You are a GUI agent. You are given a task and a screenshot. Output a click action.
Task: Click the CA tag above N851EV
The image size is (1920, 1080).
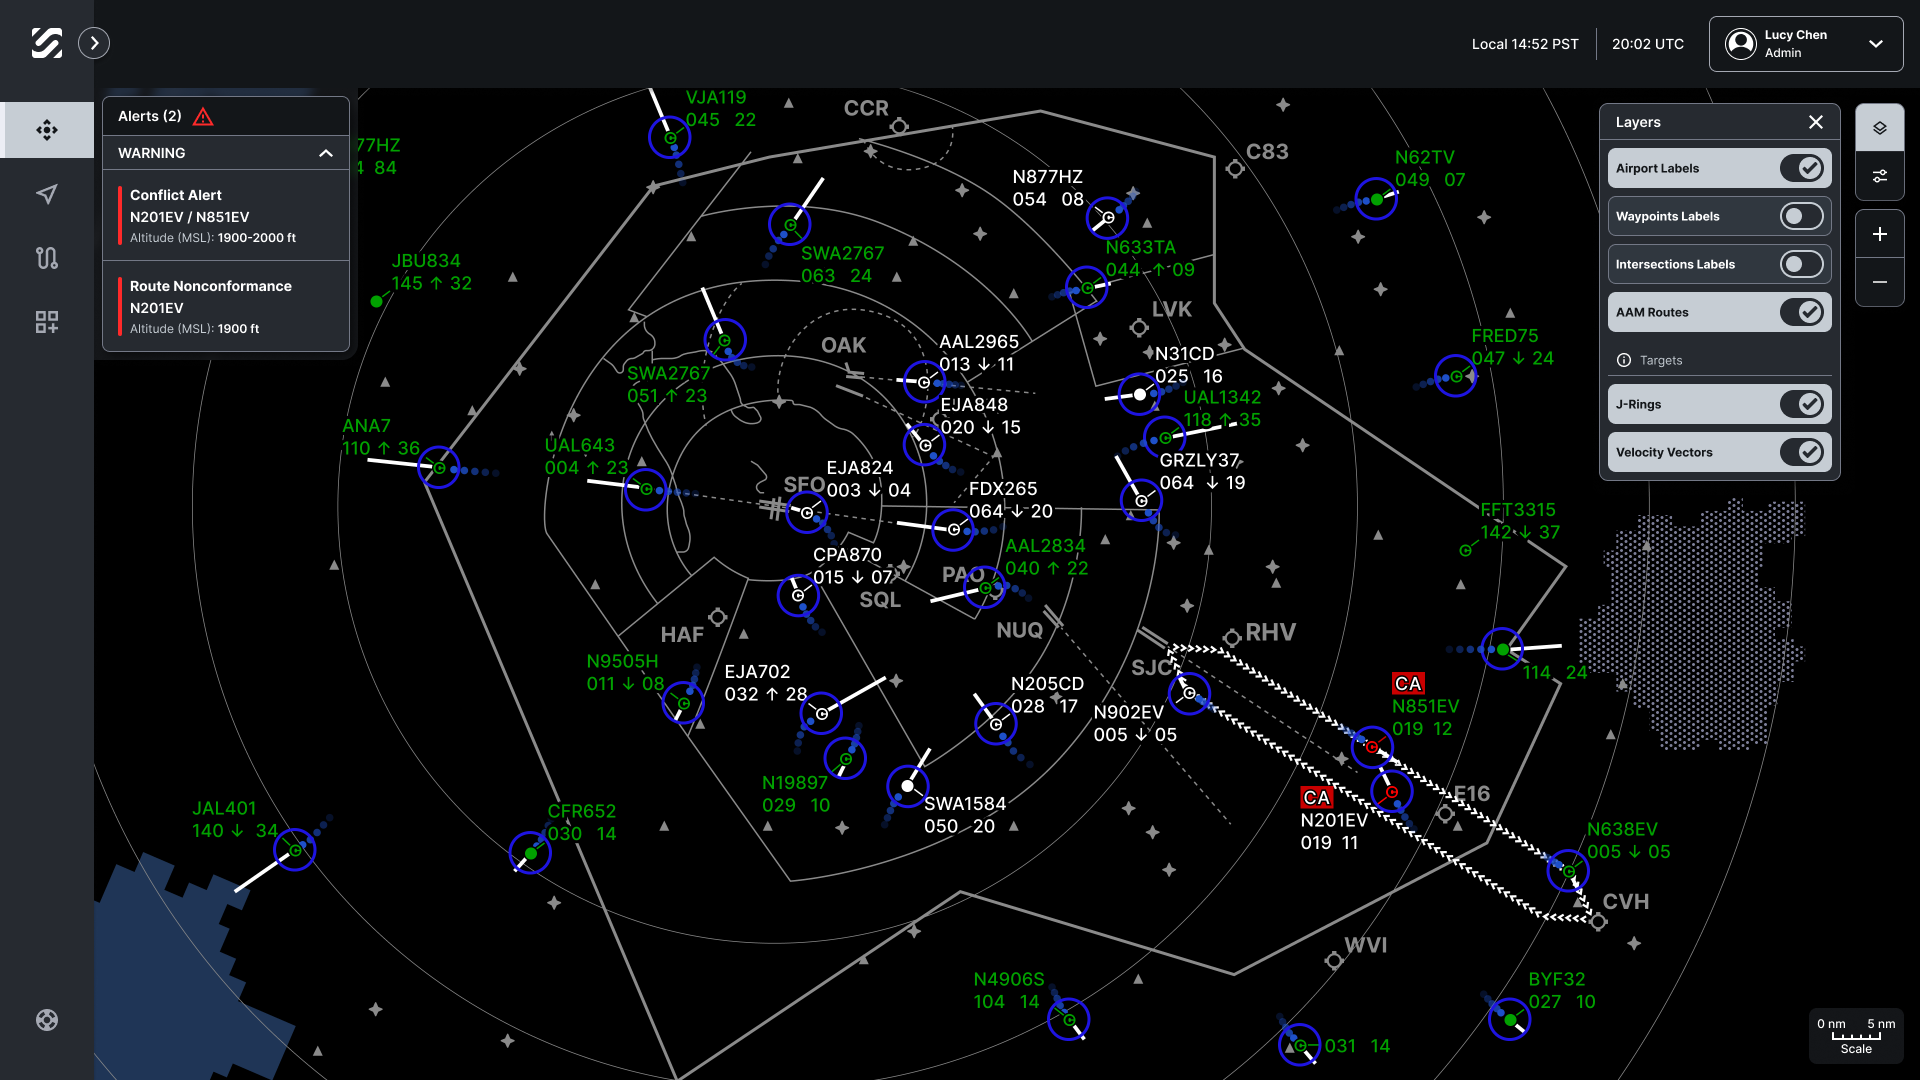[x=1408, y=683]
